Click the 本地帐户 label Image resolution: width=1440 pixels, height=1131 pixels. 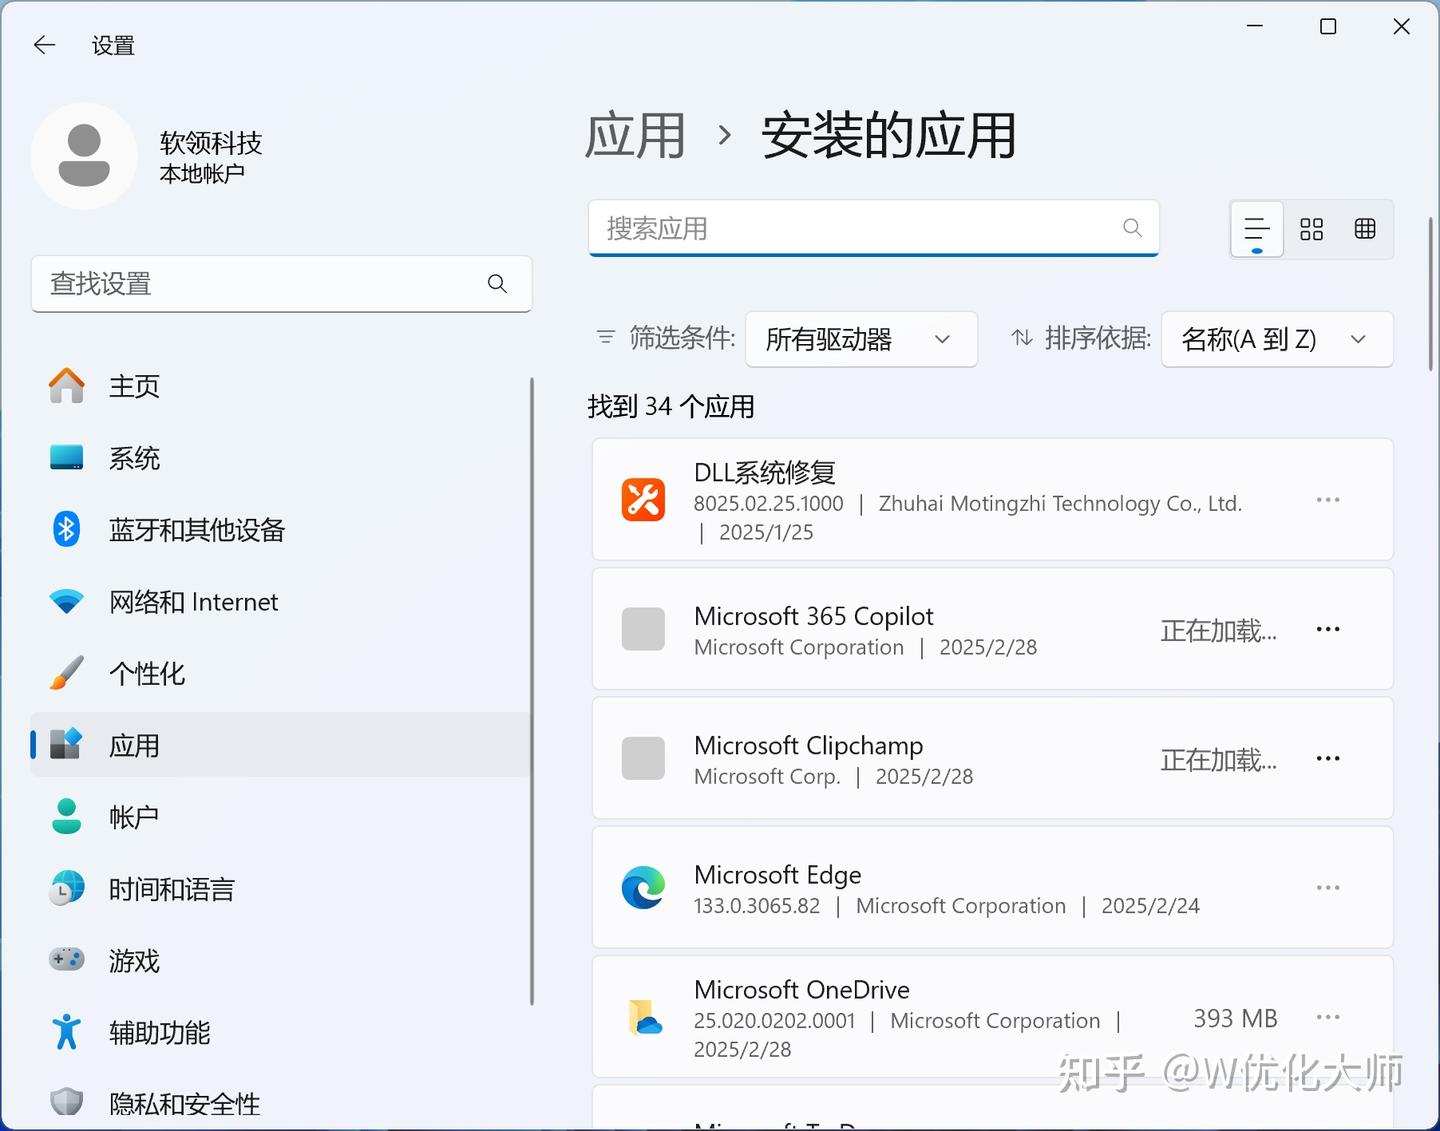[x=202, y=174]
